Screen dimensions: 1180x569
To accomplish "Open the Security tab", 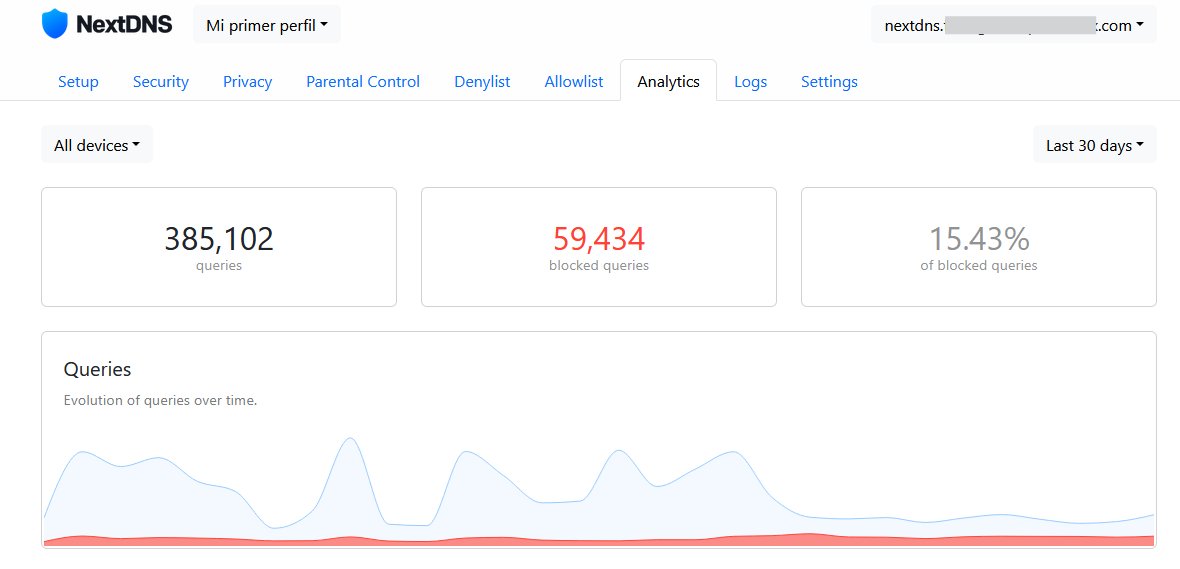I will tap(160, 81).
